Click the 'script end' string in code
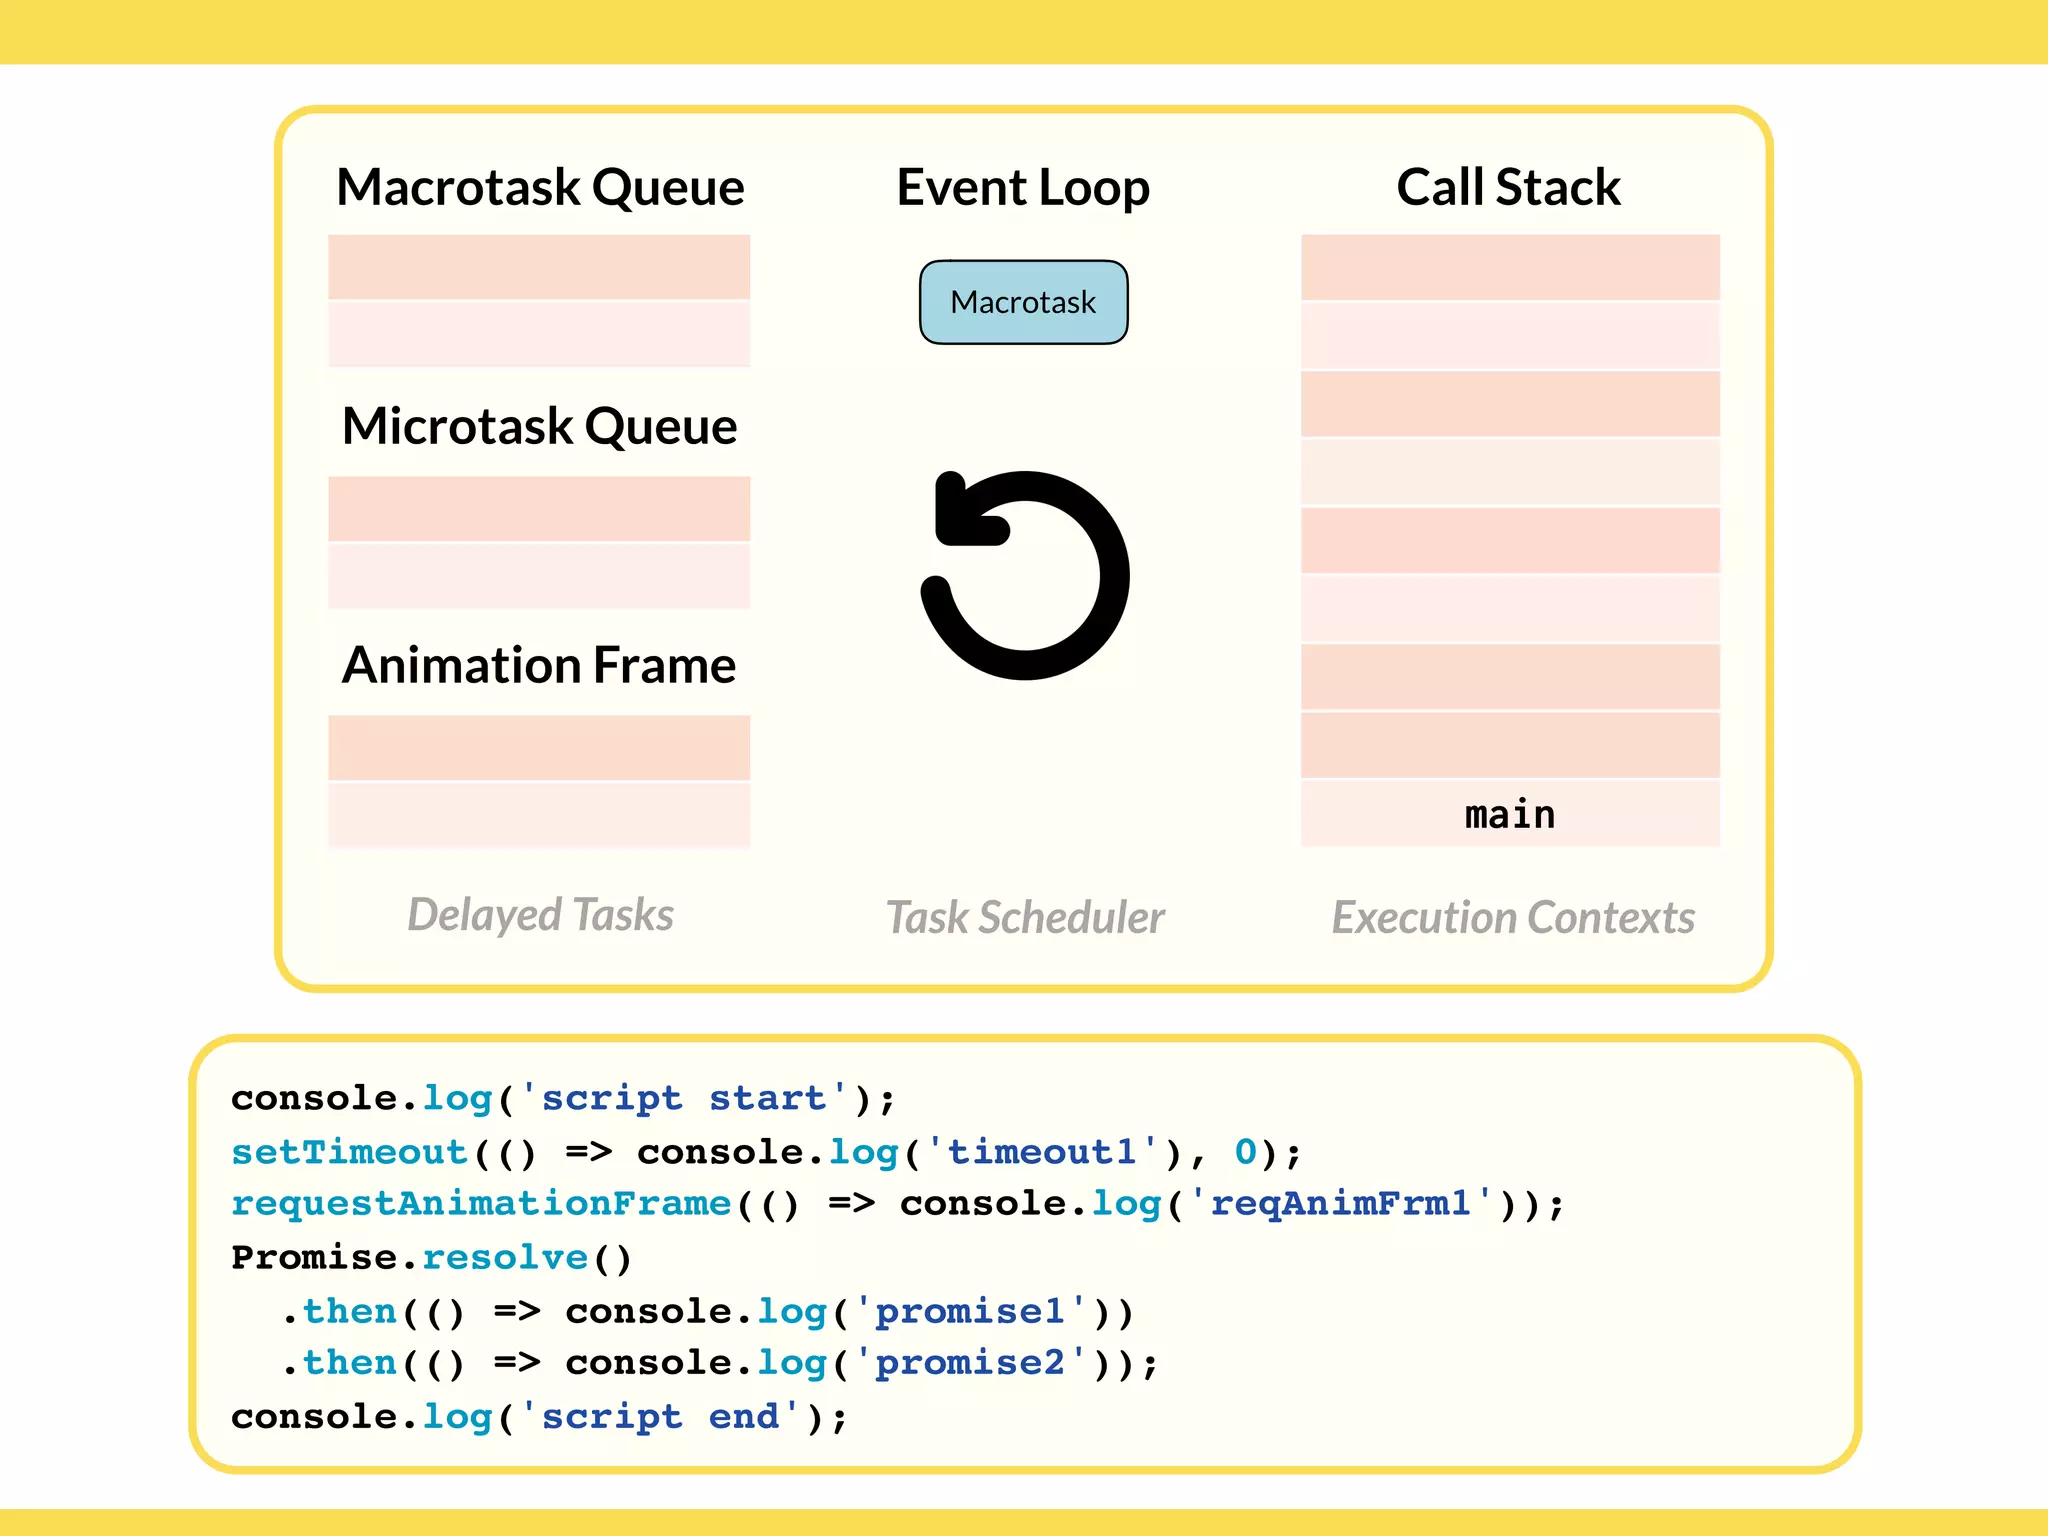Viewport: 2048px width, 1536px height. click(660, 1417)
